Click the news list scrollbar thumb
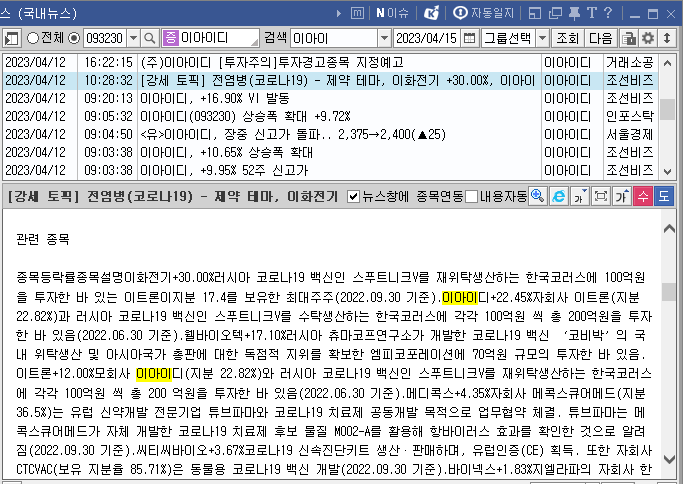683x484 pixels. [x=667, y=109]
